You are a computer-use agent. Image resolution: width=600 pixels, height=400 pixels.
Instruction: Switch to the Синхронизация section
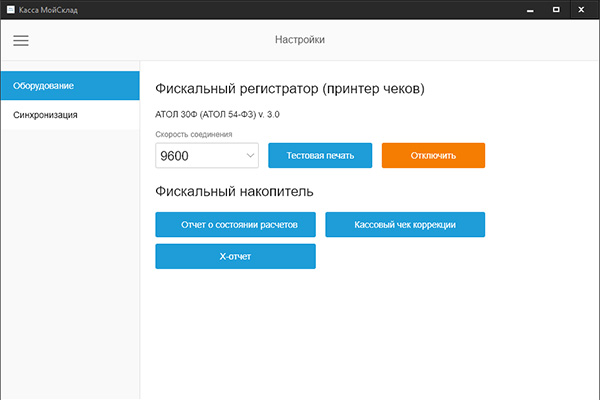coord(70,115)
